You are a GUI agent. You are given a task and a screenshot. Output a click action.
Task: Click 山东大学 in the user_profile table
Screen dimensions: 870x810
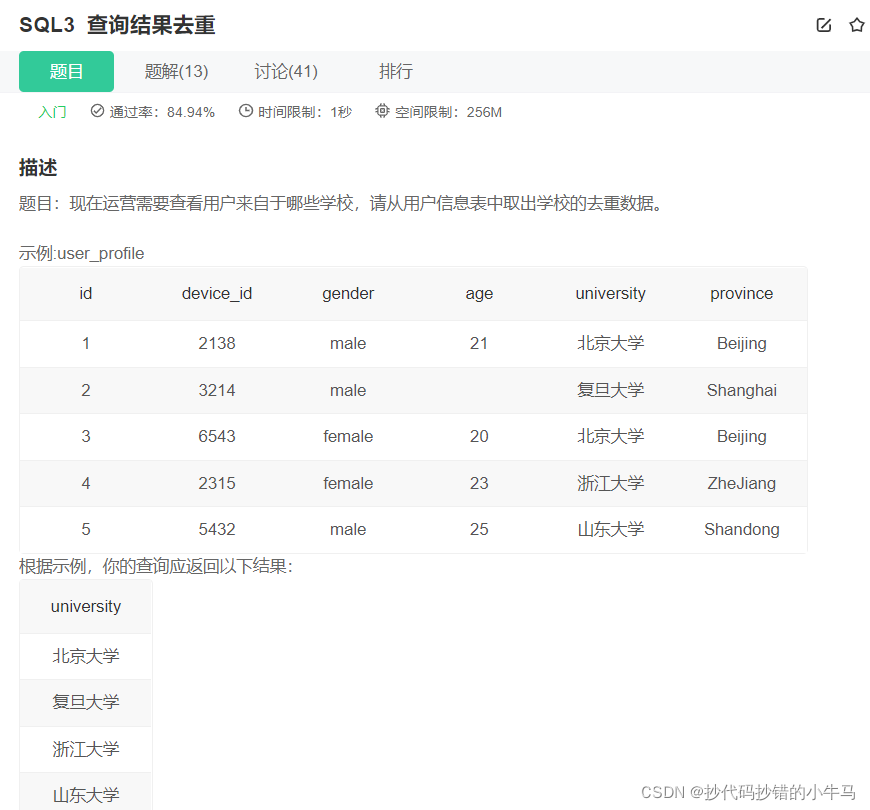point(610,529)
